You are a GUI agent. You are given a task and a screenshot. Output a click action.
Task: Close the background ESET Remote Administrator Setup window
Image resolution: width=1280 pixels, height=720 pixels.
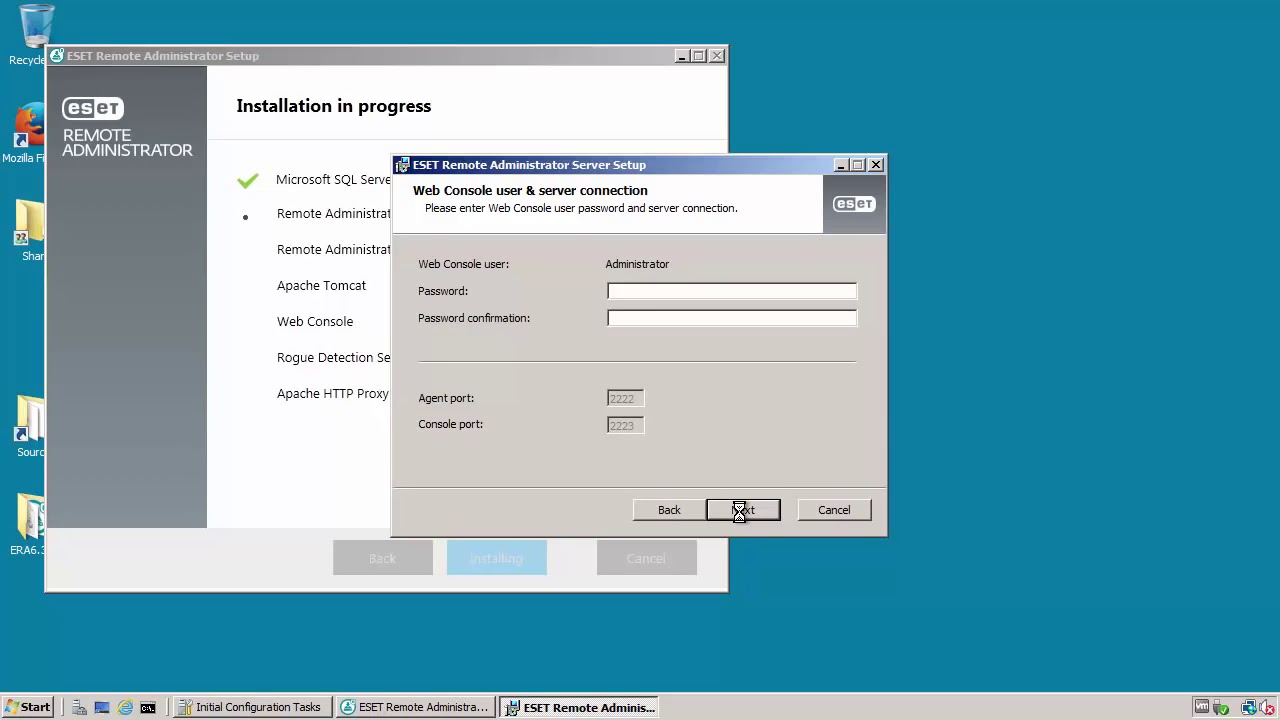tap(717, 56)
